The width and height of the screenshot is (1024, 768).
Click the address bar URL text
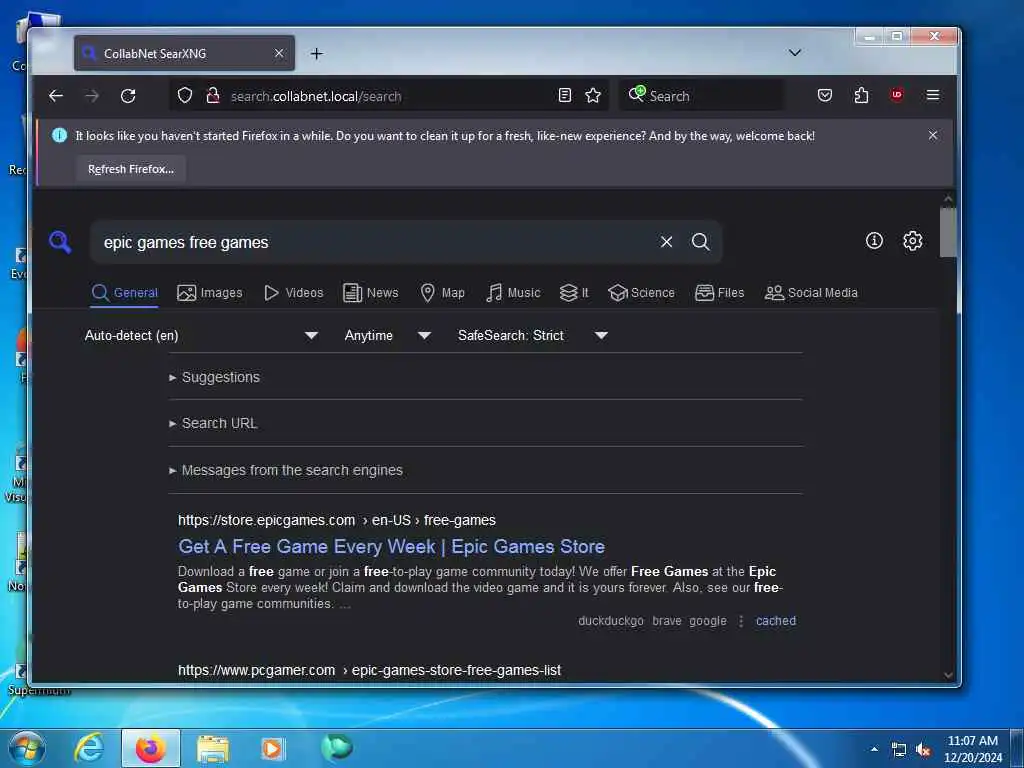[x=316, y=97]
